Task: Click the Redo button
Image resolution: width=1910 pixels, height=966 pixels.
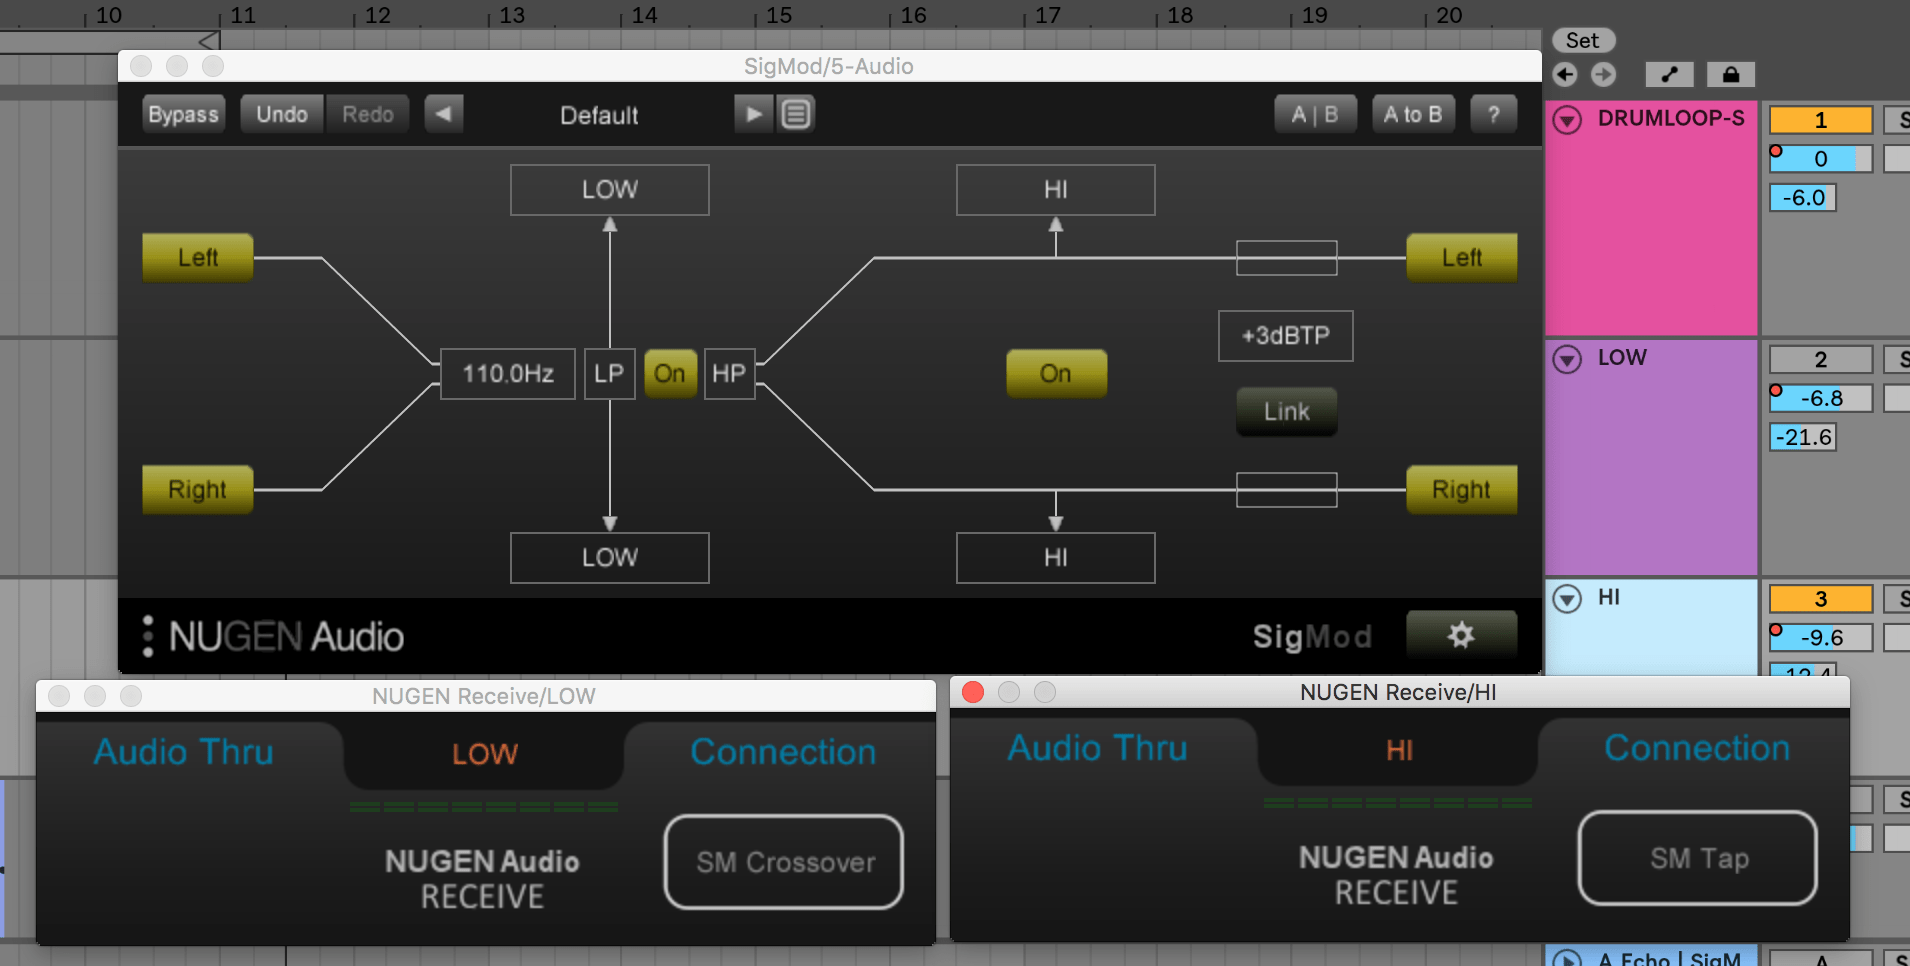Action: coord(368,114)
